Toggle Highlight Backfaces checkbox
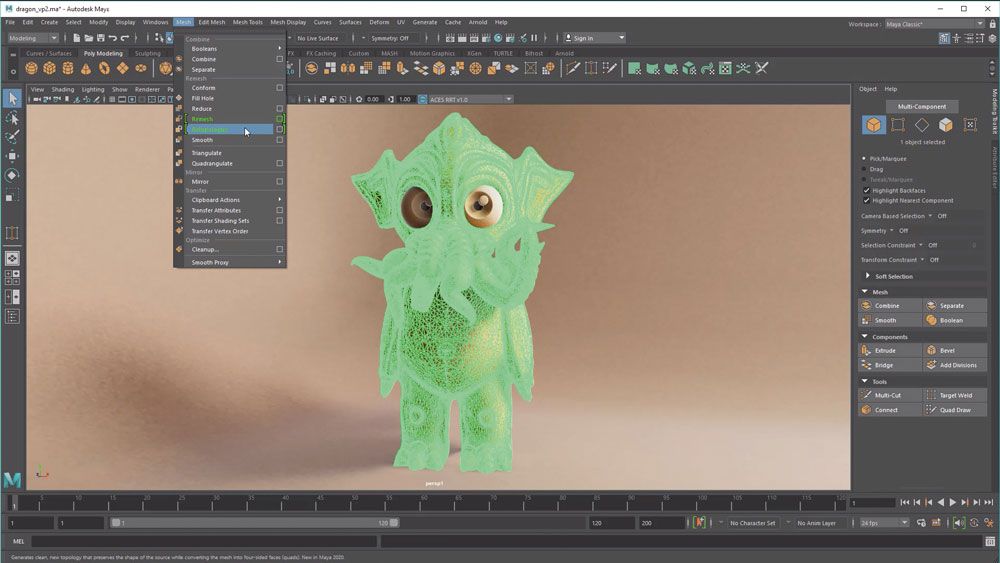This screenshot has width=1000, height=563. click(x=866, y=190)
